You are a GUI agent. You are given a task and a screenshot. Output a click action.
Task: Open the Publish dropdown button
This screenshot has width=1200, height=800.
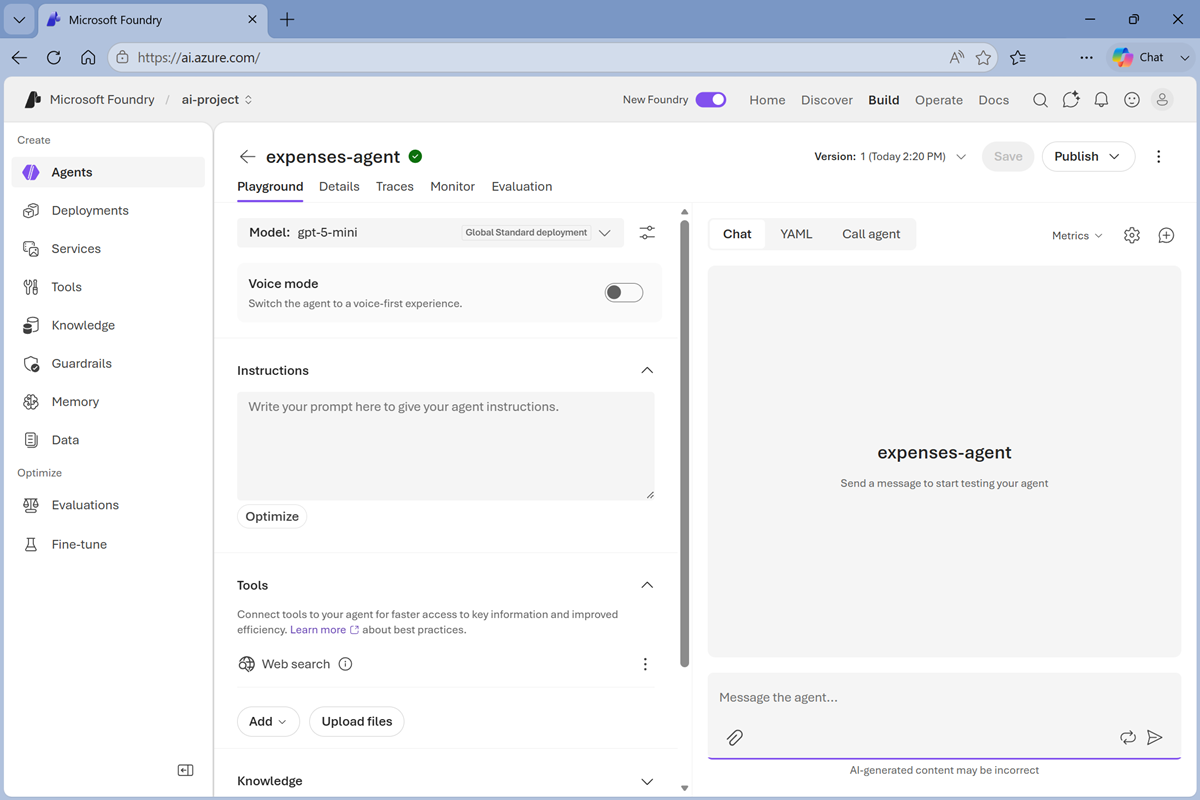point(1088,157)
